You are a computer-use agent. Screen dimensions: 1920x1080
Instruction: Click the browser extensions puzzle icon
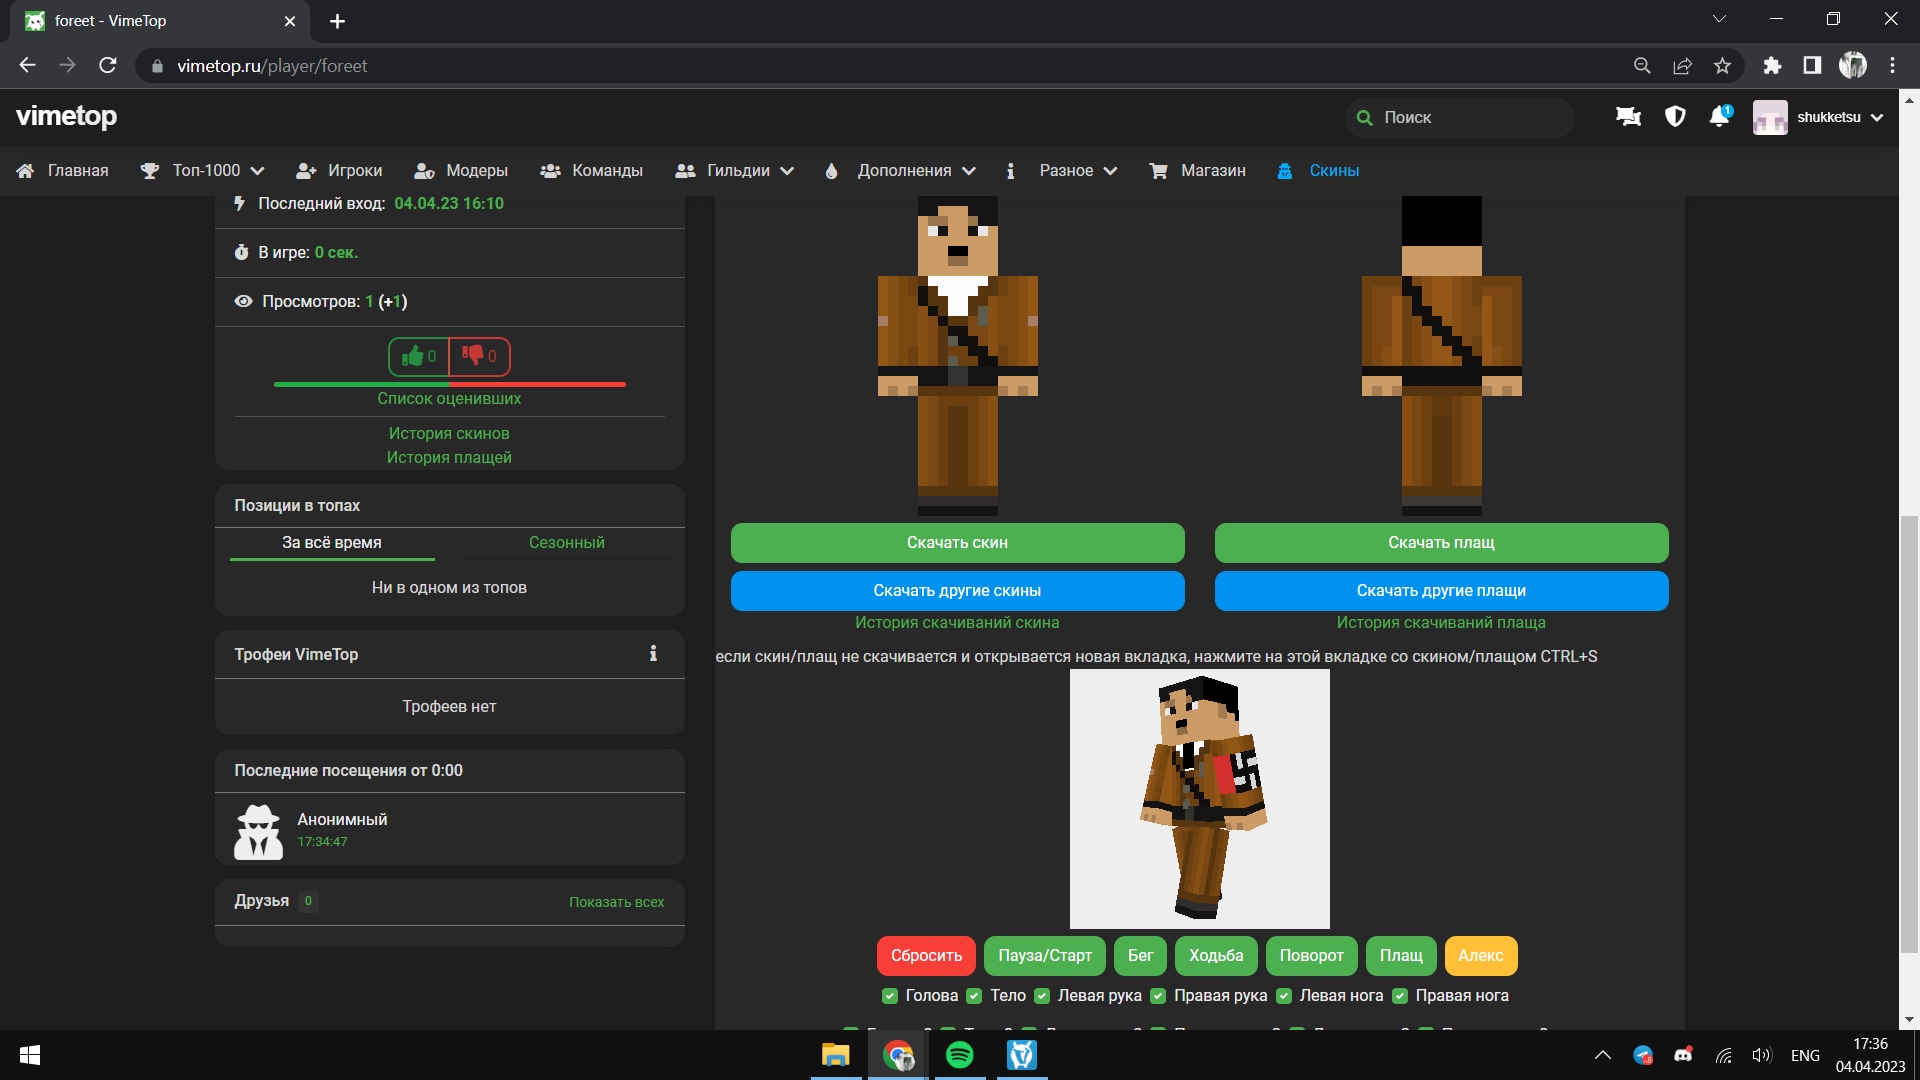(x=1772, y=66)
